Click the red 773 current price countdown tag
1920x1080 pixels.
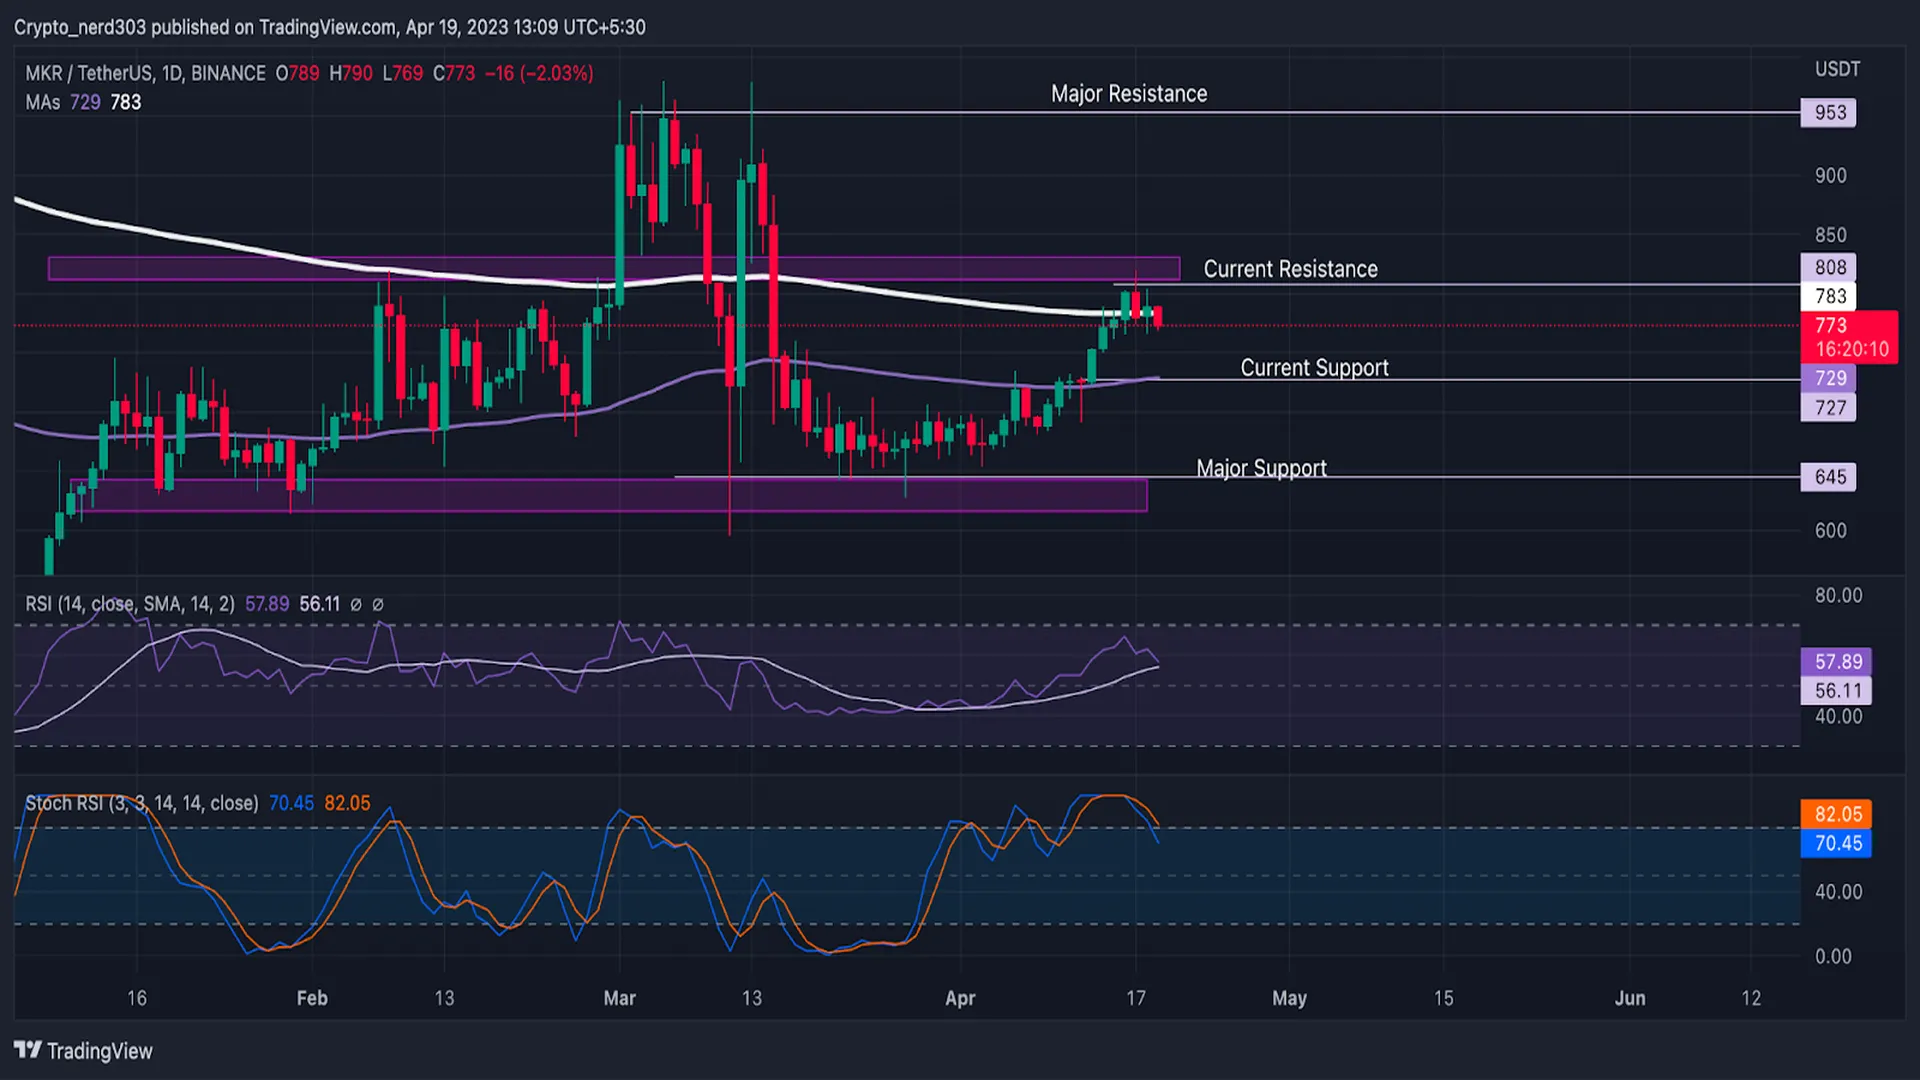(x=1849, y=337)
